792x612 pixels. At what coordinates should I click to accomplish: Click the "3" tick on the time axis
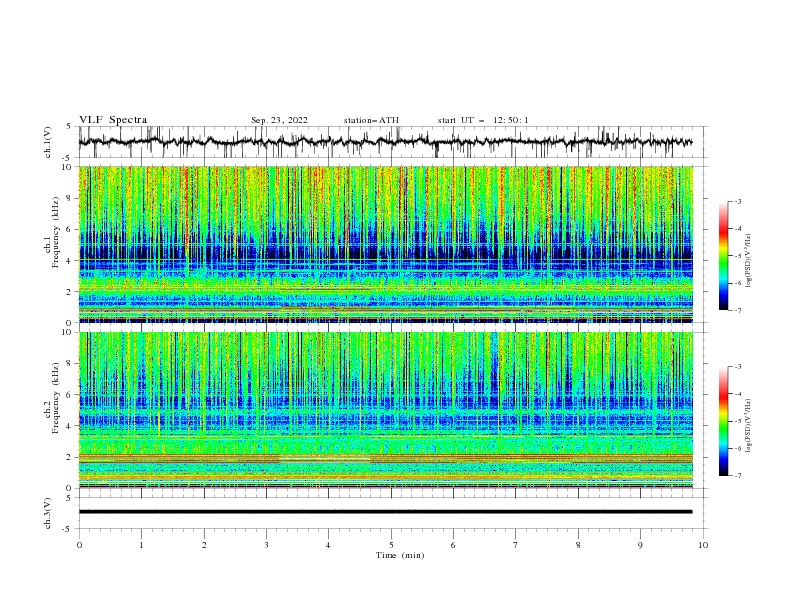coord(266,545)
